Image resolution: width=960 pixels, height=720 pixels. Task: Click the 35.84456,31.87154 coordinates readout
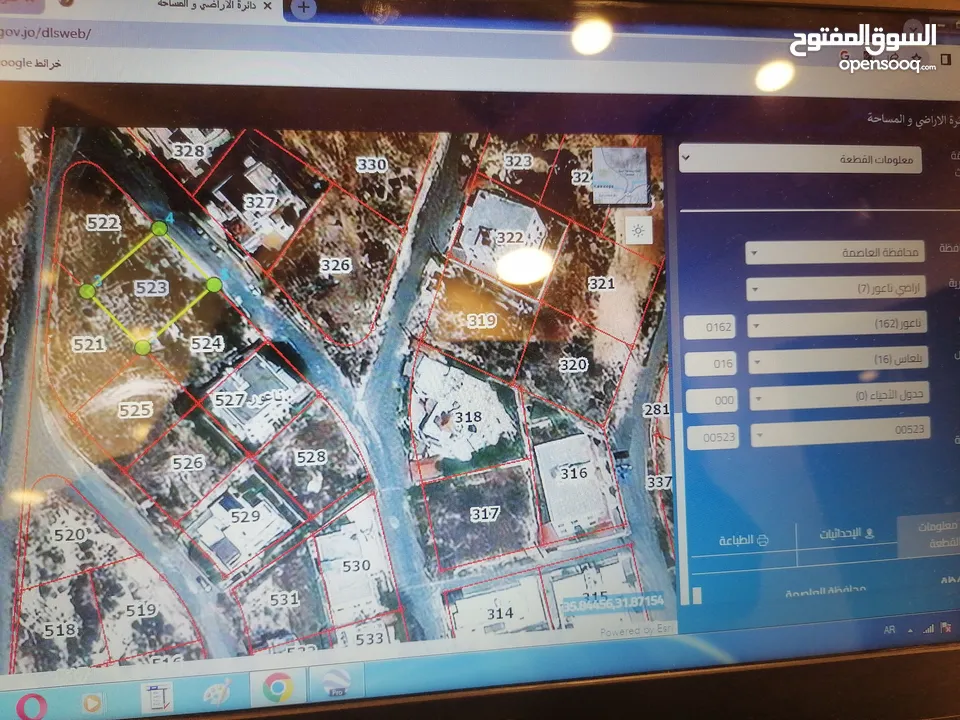(613, 602)
